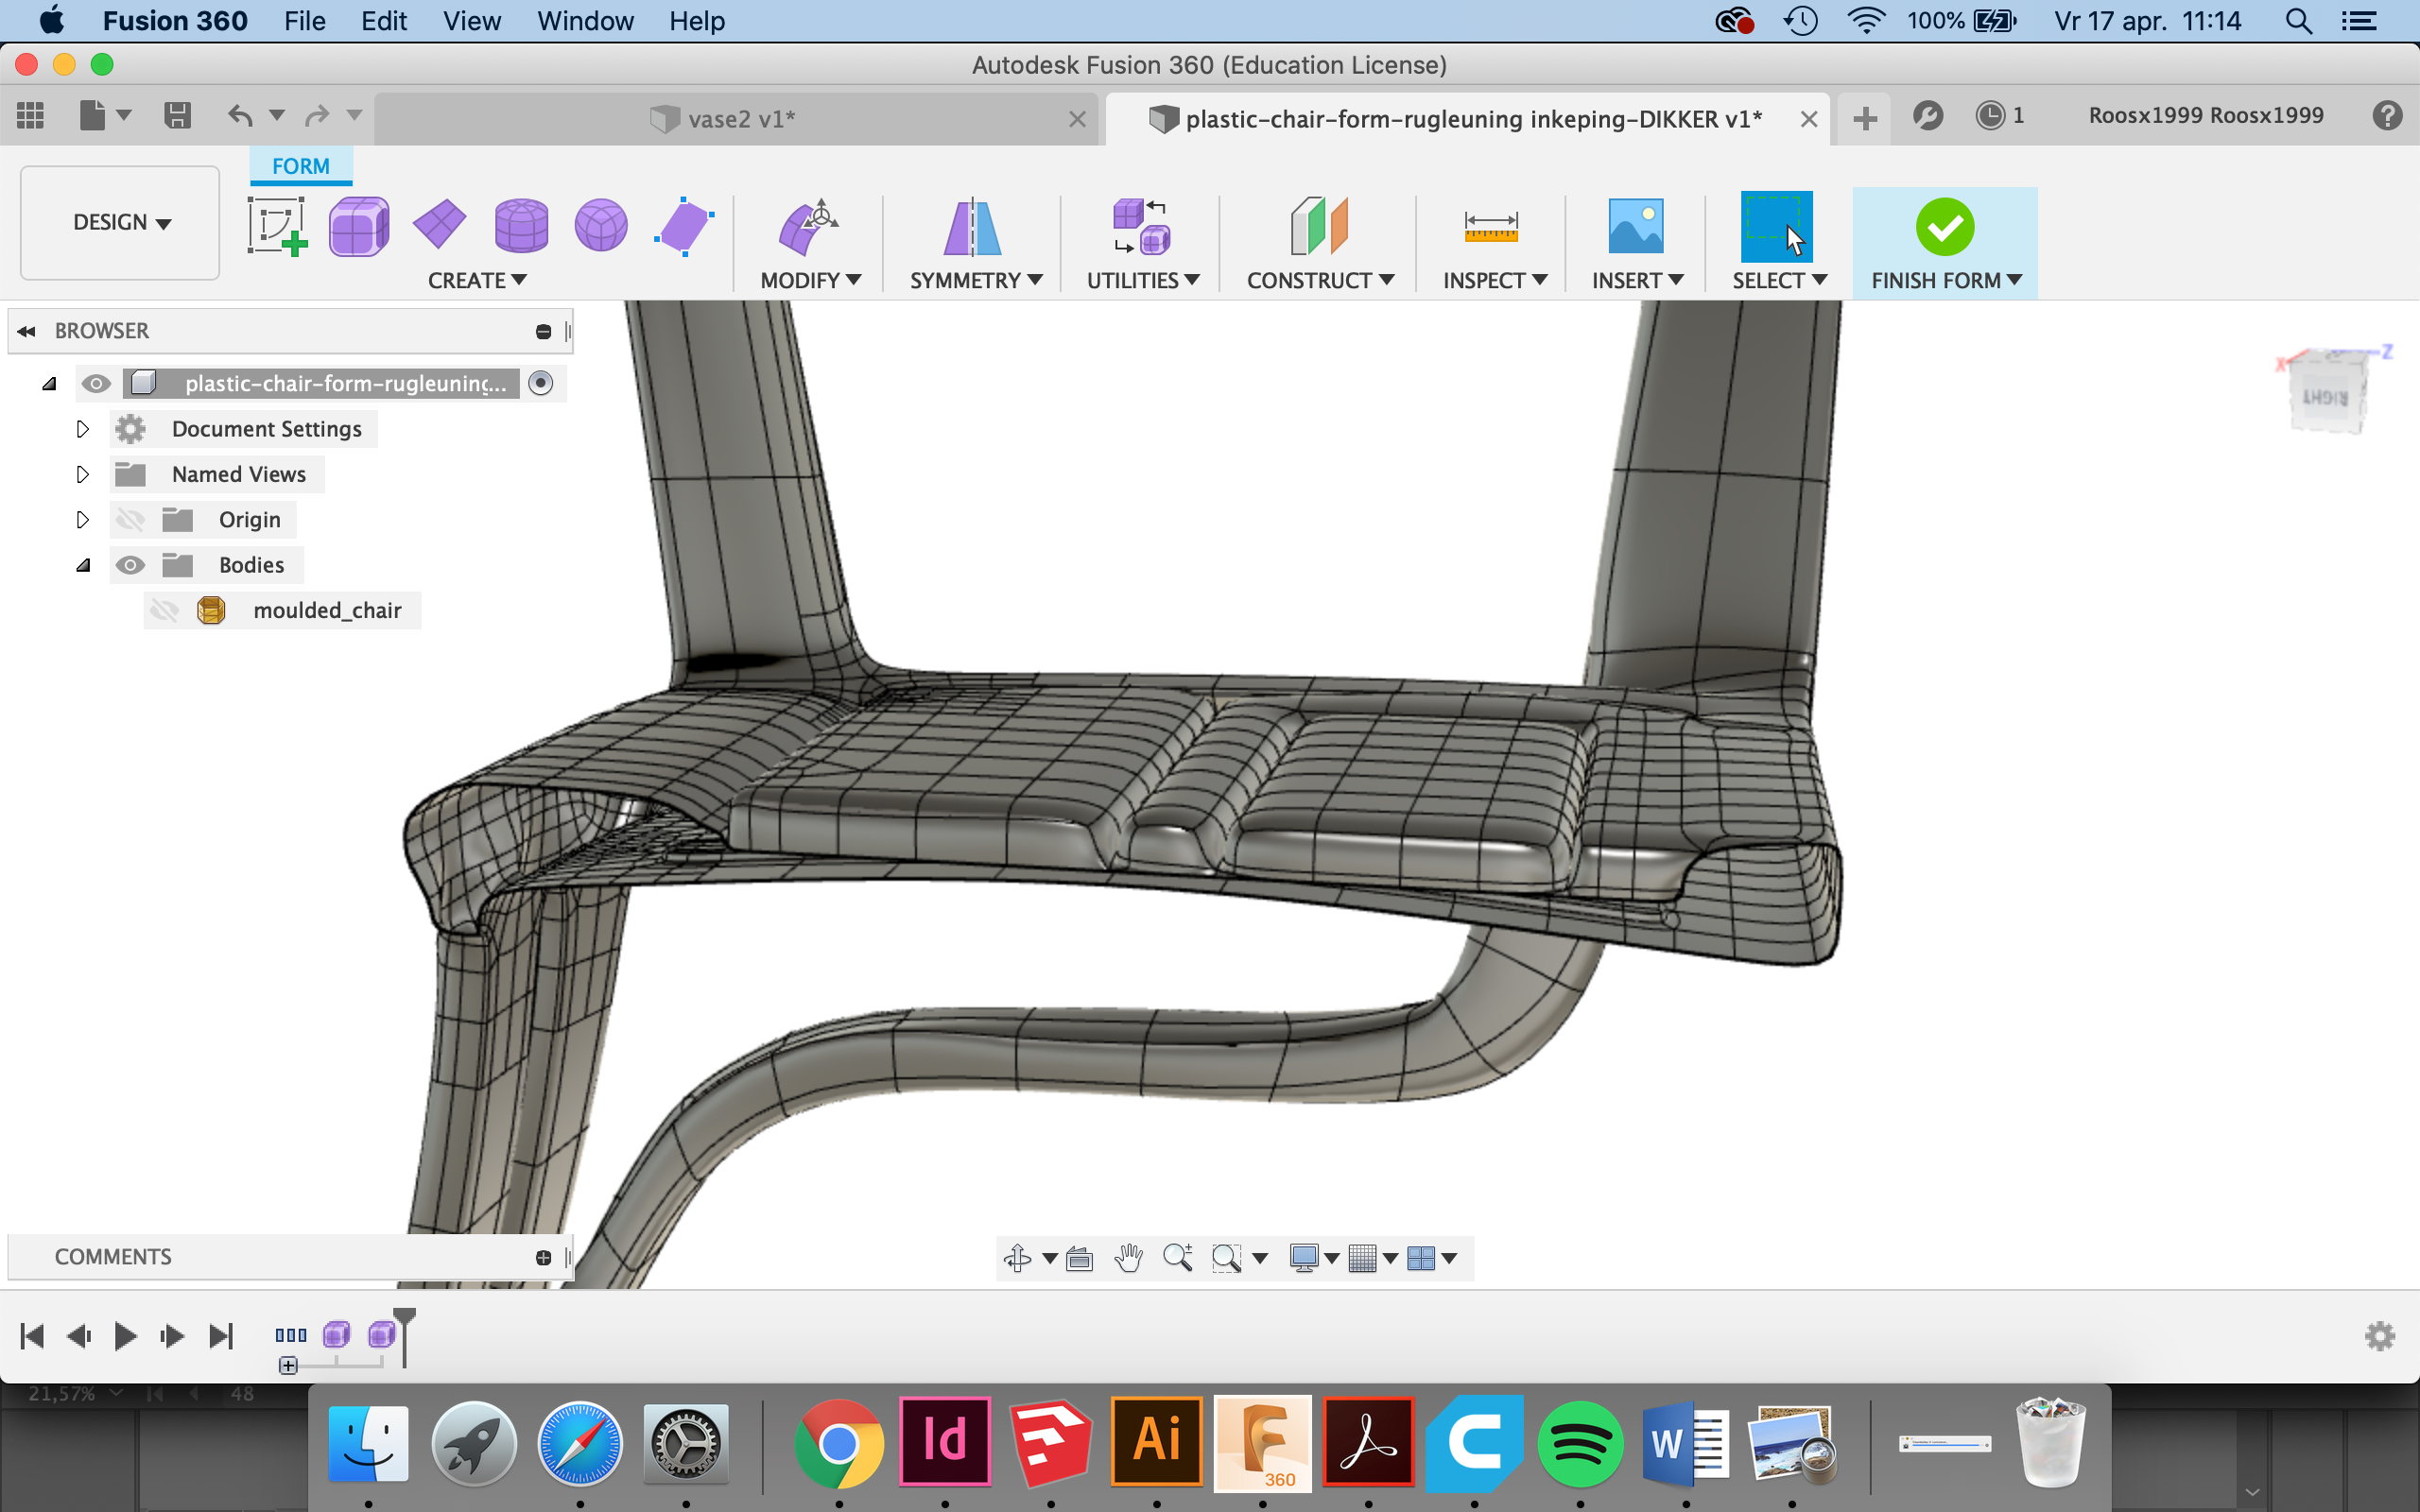Select the Quadball sphere tool
2420x1512 pixels.
pos(601,227)
